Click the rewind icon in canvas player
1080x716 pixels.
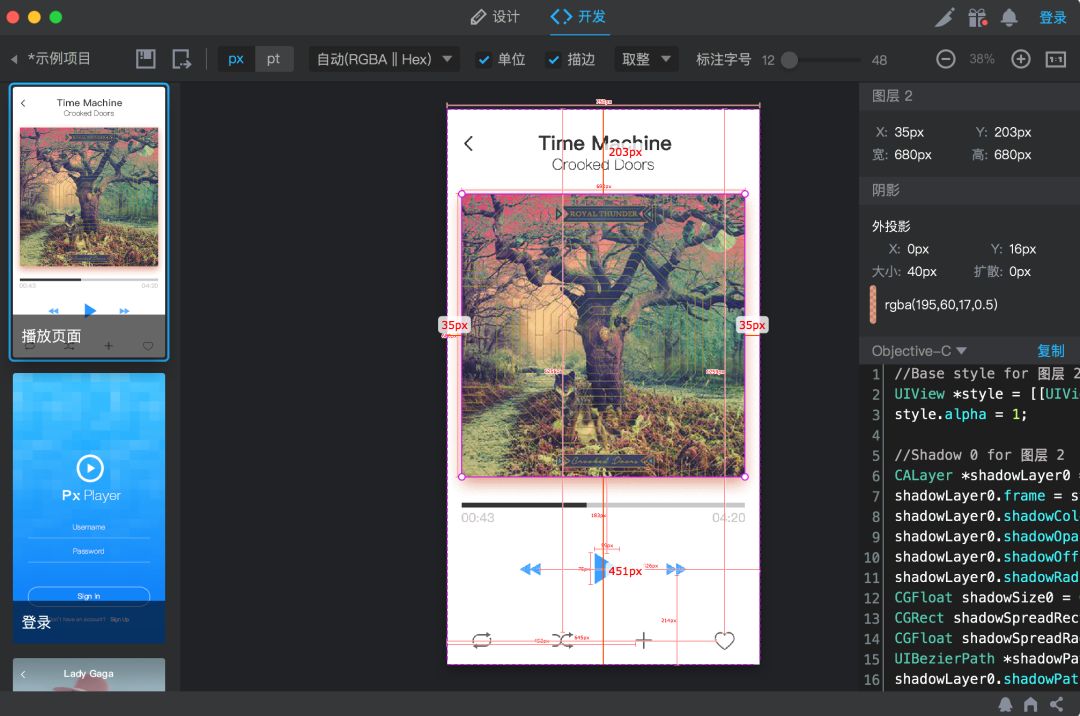pos(530,569)
